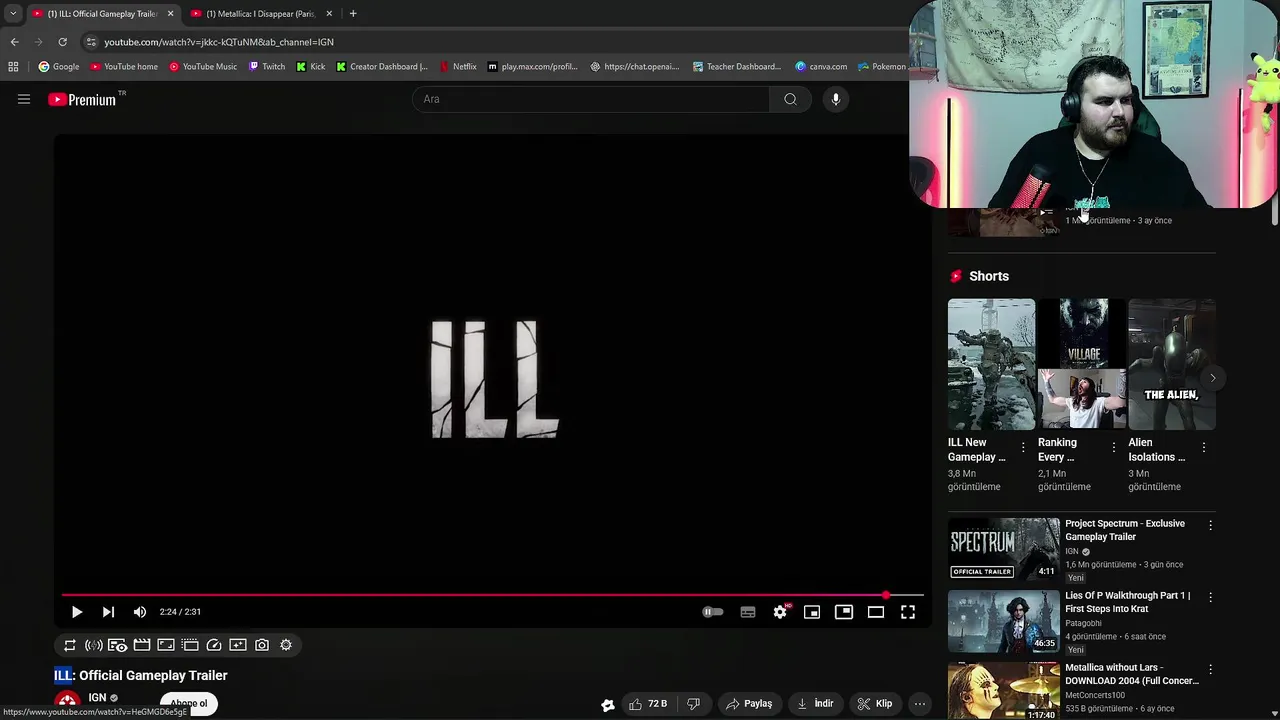
Task: Open ILL New Gameplay short thumbnail
Action: 991,364
